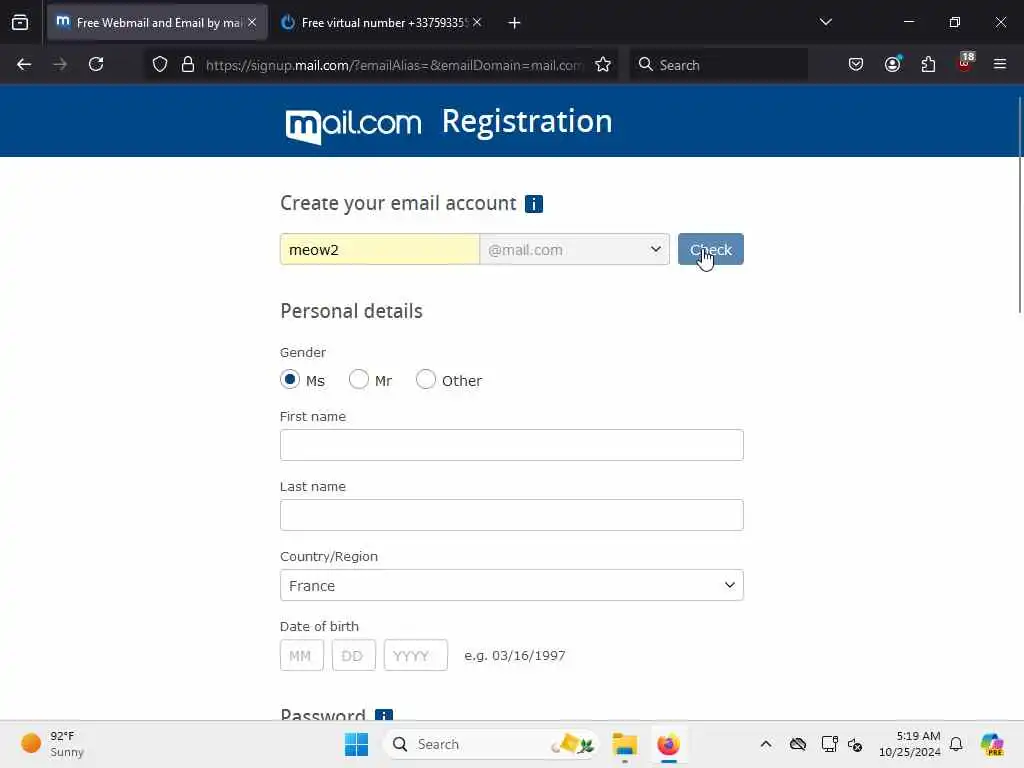Open Firefox application menu
The width and height of the screenshot is (1024, 768).
click(999, 64)
